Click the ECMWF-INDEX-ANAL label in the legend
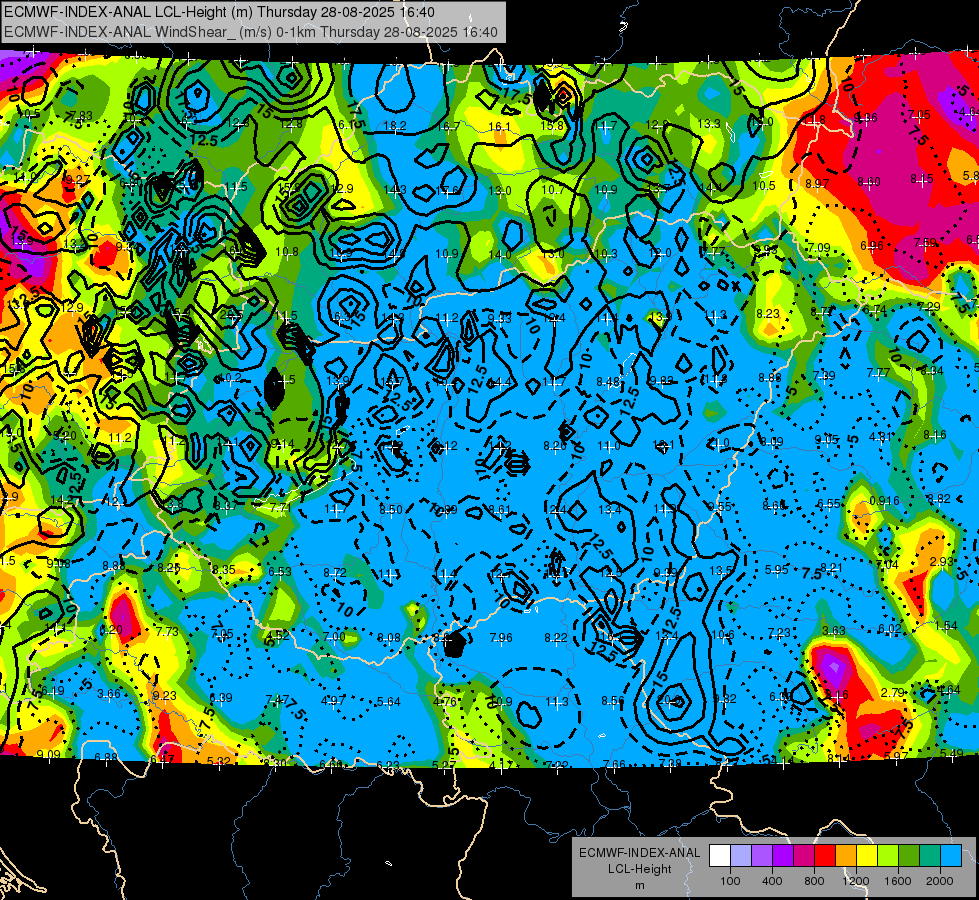The width and height of the screenshot is (979, 900). [639, 853]
